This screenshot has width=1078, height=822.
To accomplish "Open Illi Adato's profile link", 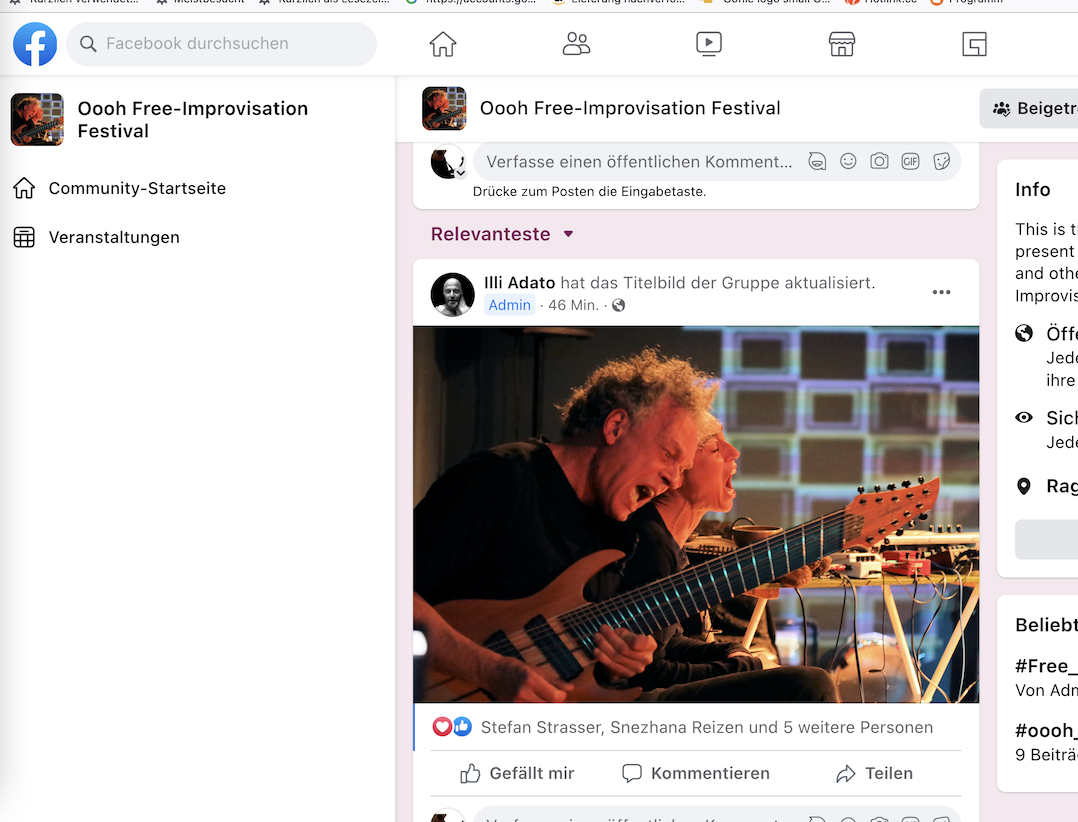I will pos(519,282).
